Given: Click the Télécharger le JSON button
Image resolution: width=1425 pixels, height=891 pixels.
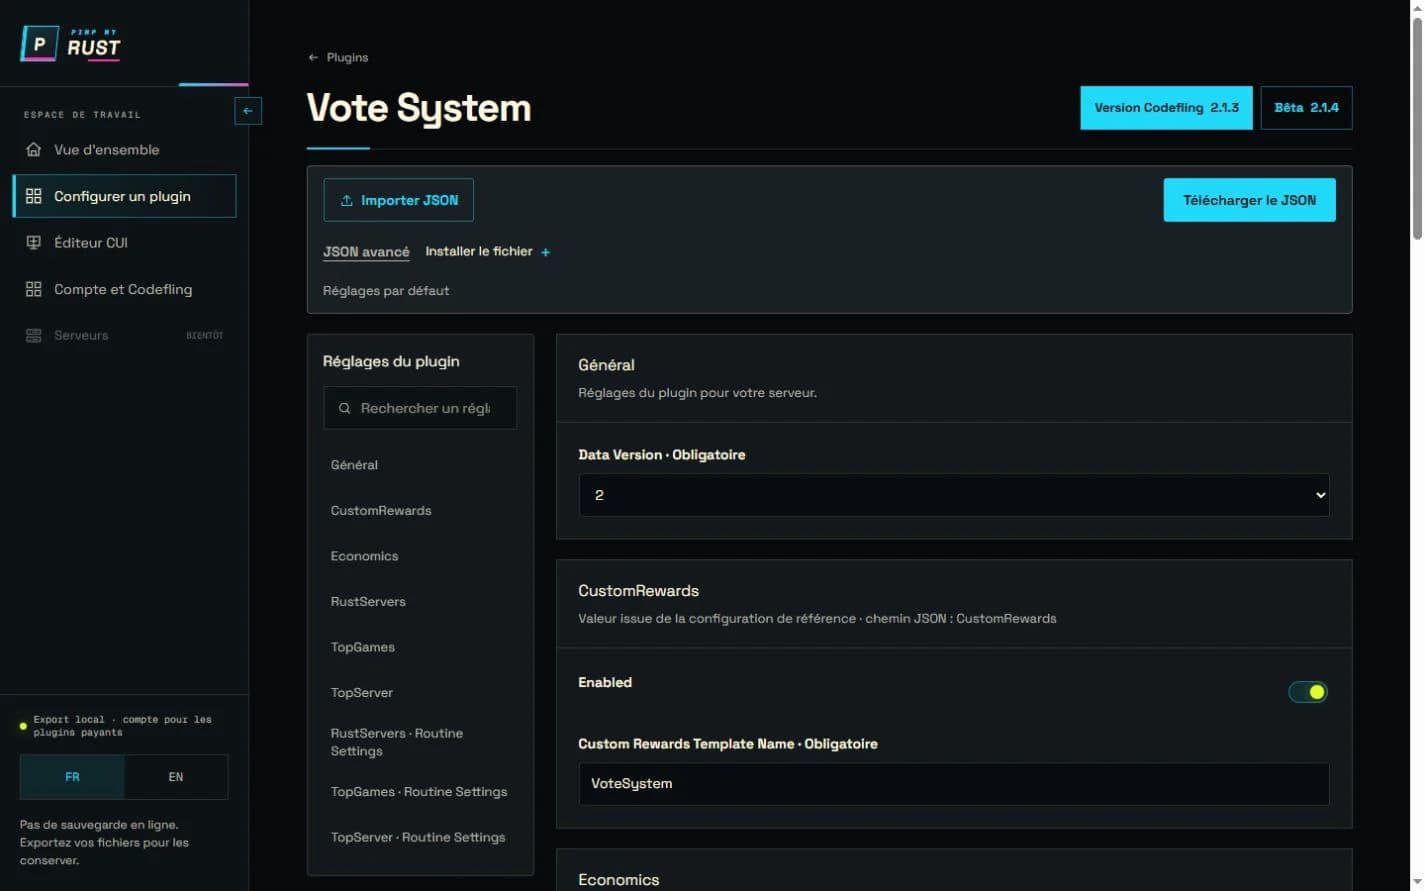Looking at the screenshot, I should (x=1249, y=200).
